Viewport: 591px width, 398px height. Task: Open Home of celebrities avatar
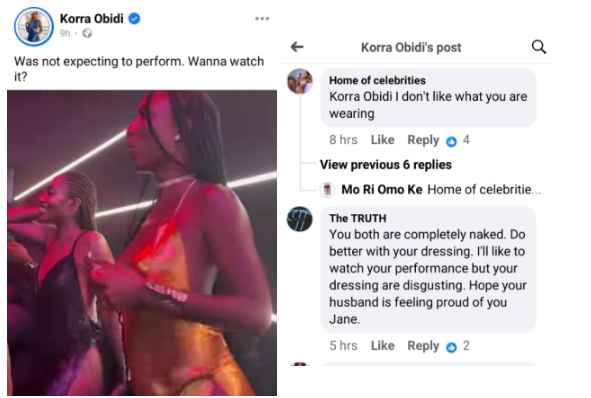pyautogui.click(x=300, y=81)
